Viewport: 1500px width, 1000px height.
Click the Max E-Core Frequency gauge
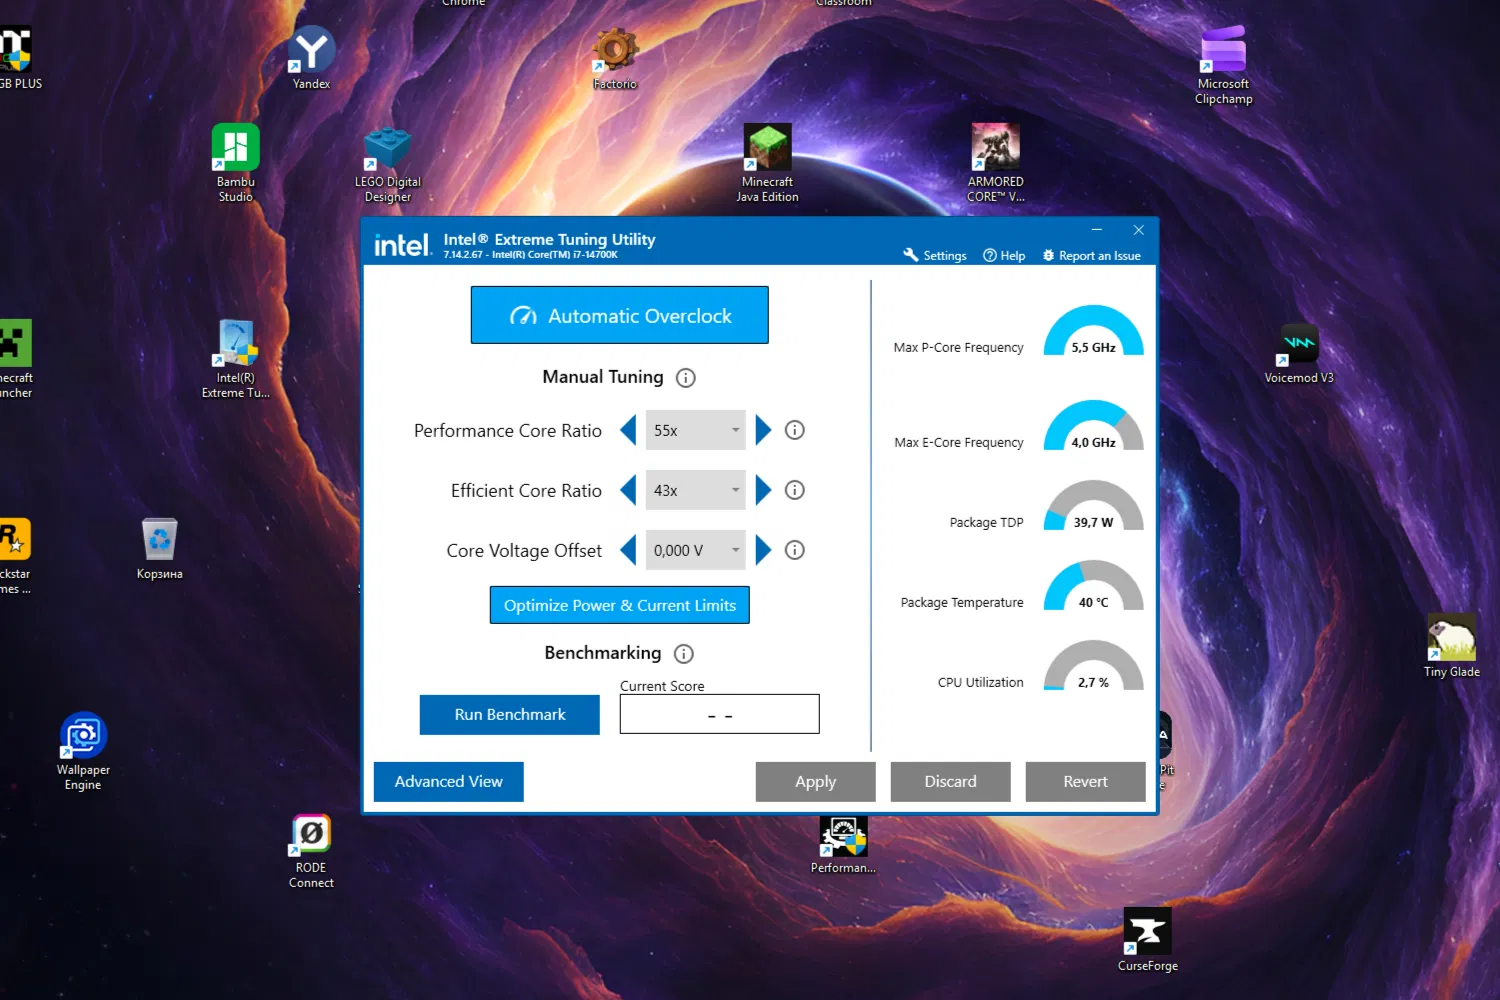click(x=1093, y=426)
